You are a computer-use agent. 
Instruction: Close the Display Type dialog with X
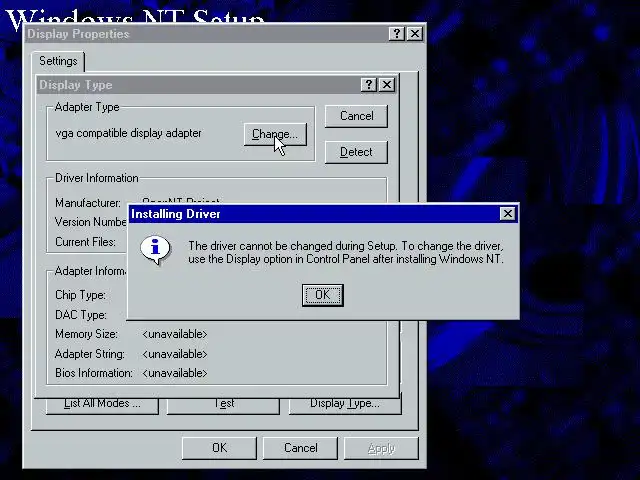pyautogui.click(x=387, y=84)
